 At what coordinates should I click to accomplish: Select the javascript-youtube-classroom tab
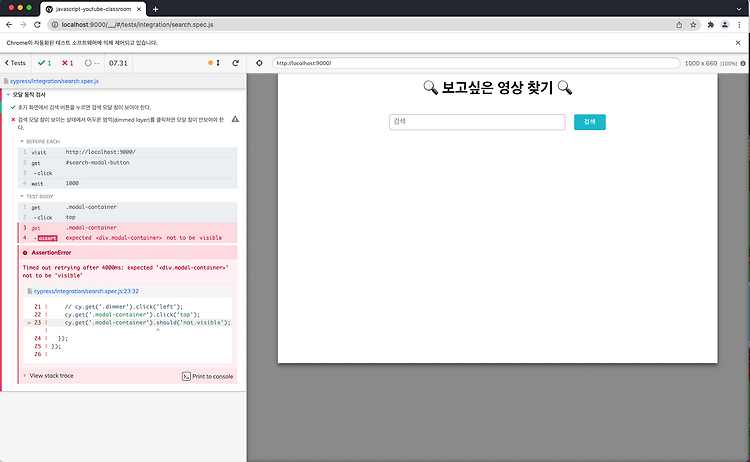[94, 9]
